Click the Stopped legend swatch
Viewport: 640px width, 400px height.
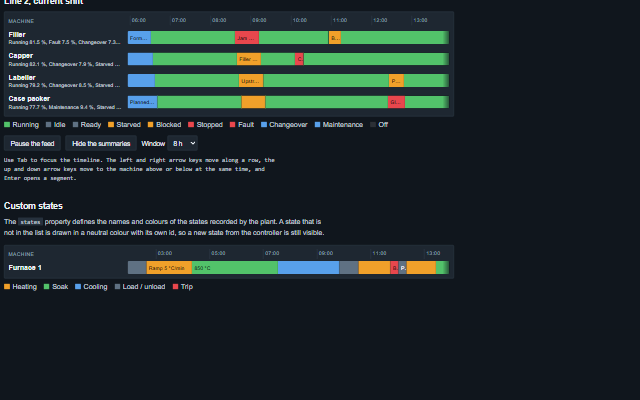coord(191,124)
